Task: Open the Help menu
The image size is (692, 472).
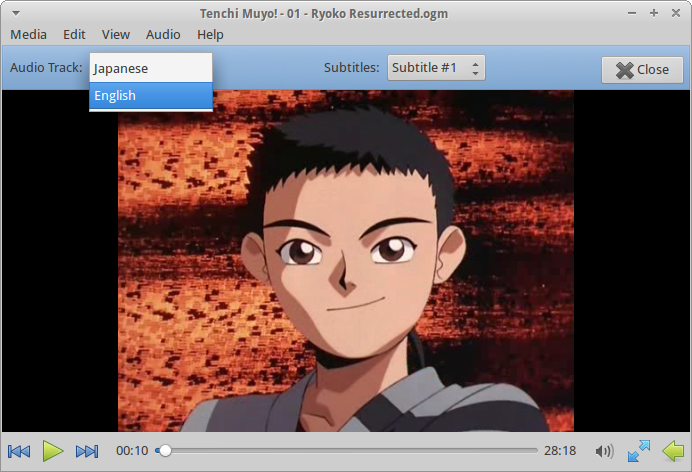Action: click(x=210, y=34)
